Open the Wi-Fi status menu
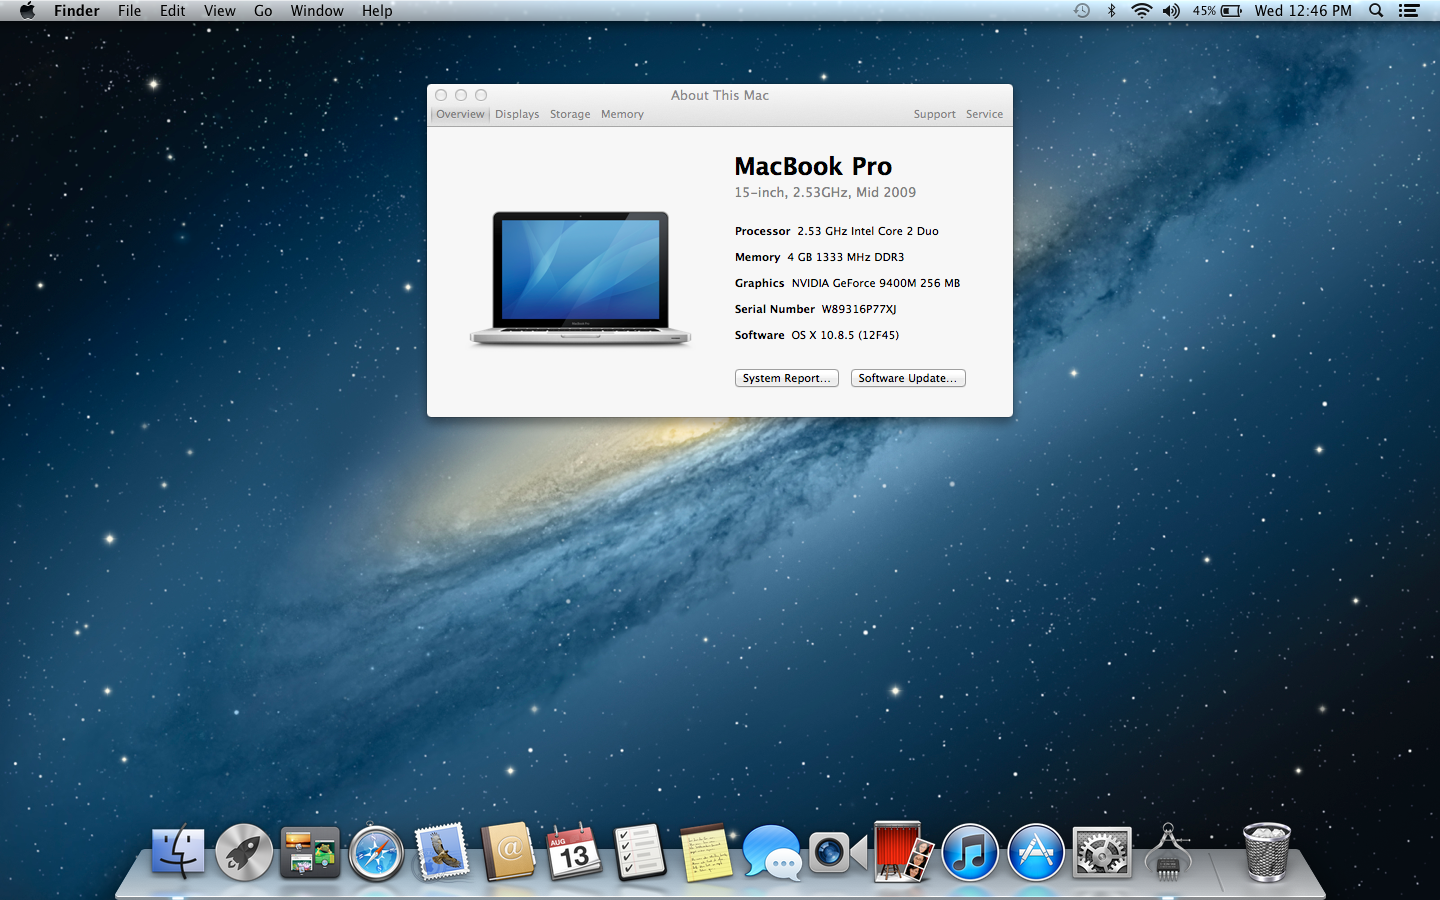1440x900 pixels. [1141, 11]
